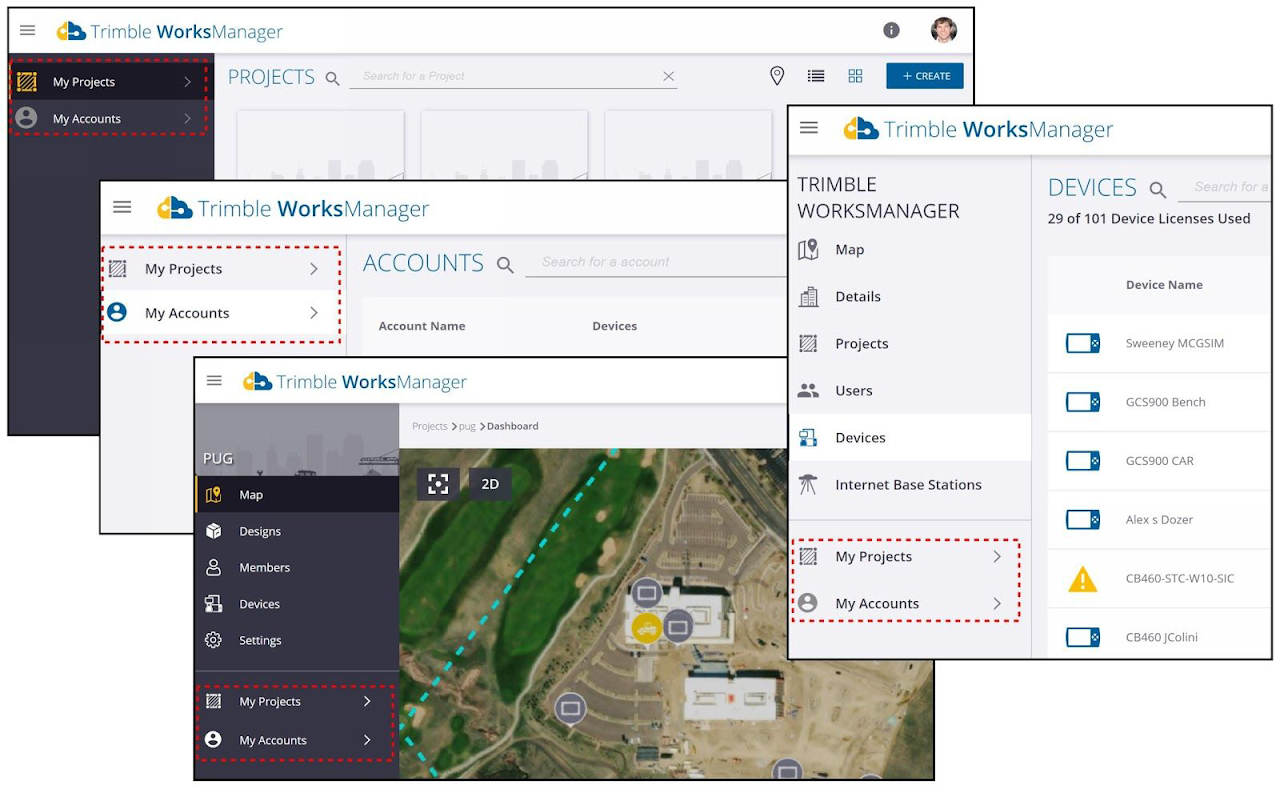Screen dimensions: 1280x793
Task: Open Projects in Devices window sidebar
Action: coord(909,344)
